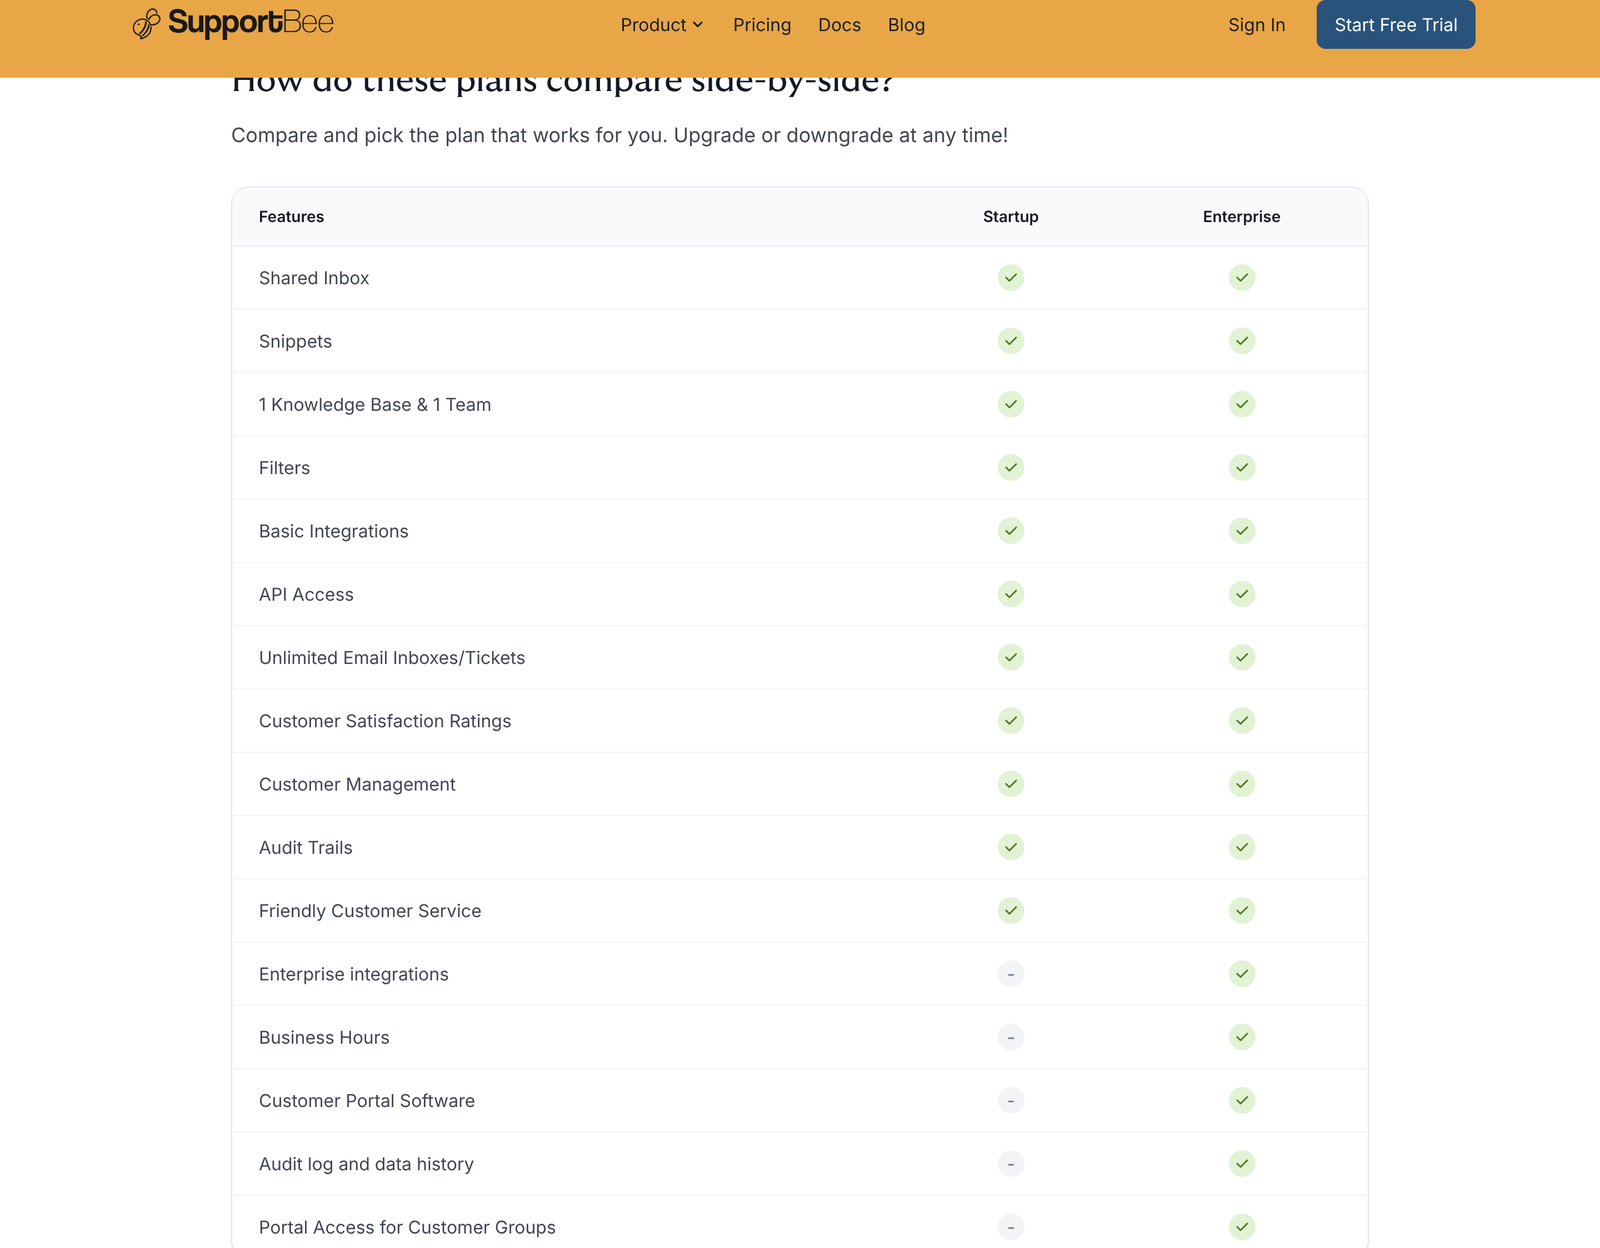Click Enterprise checkmark for Audit Trails

click(x=1242, y=847)
